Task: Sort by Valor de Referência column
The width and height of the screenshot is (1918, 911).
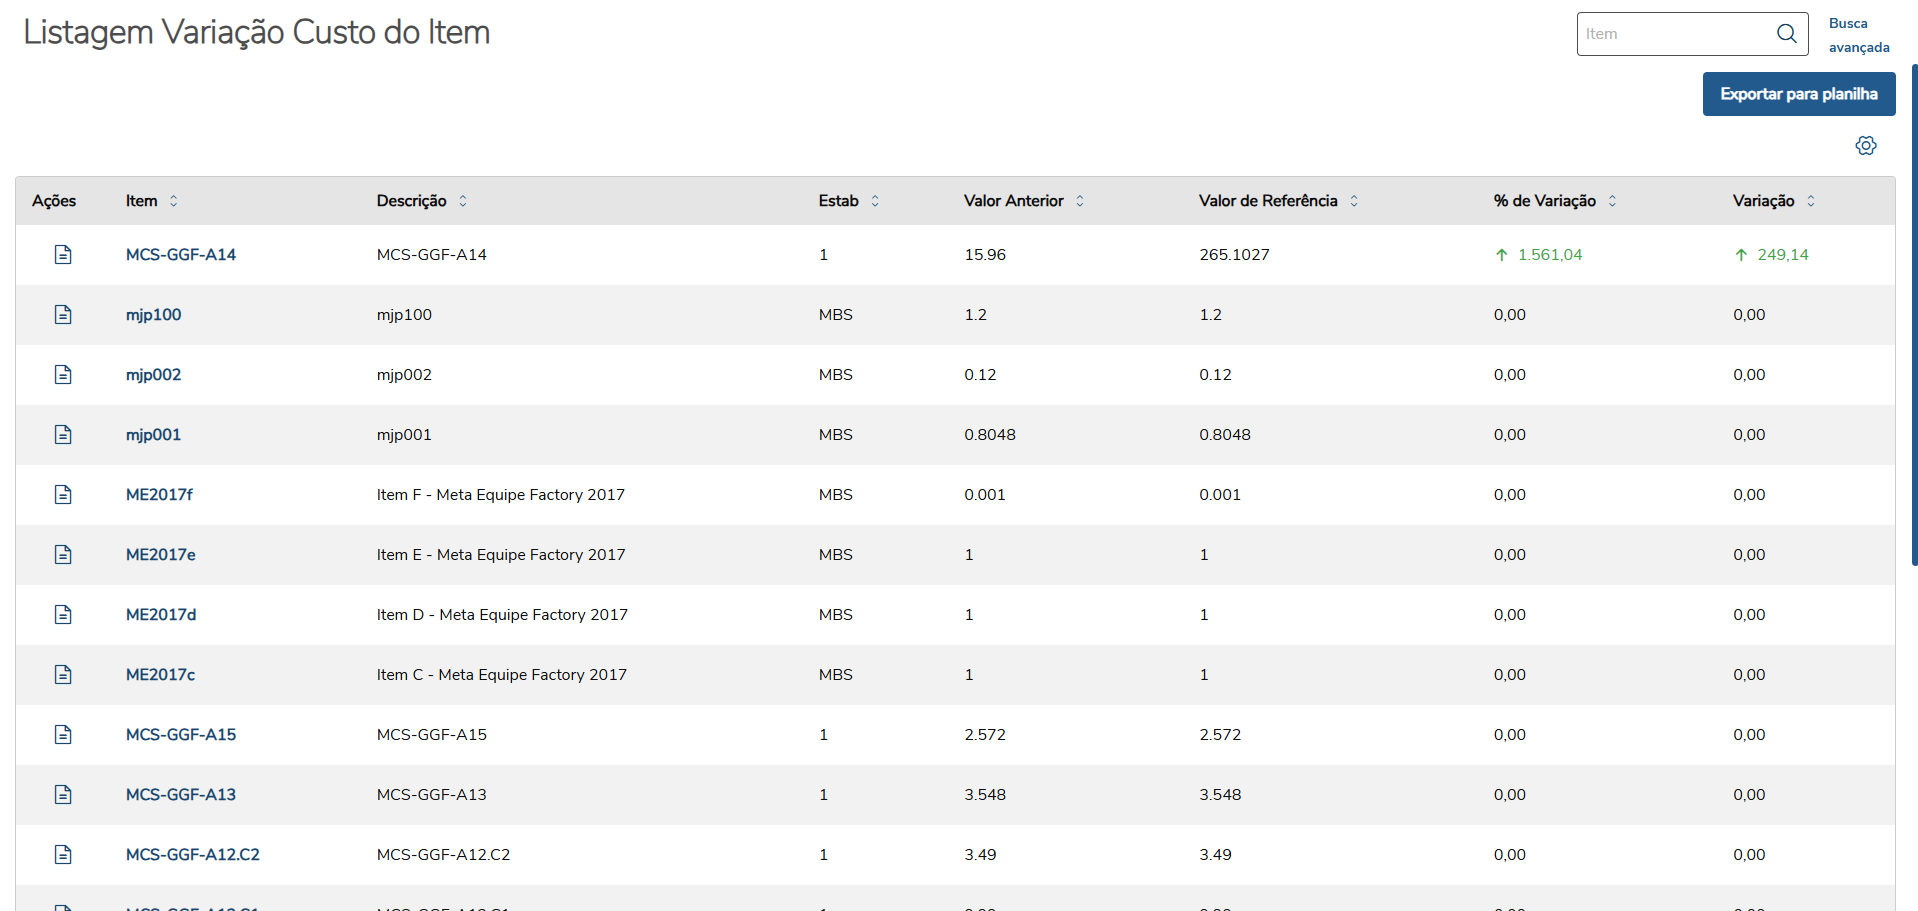Action: click(1354, 201)
